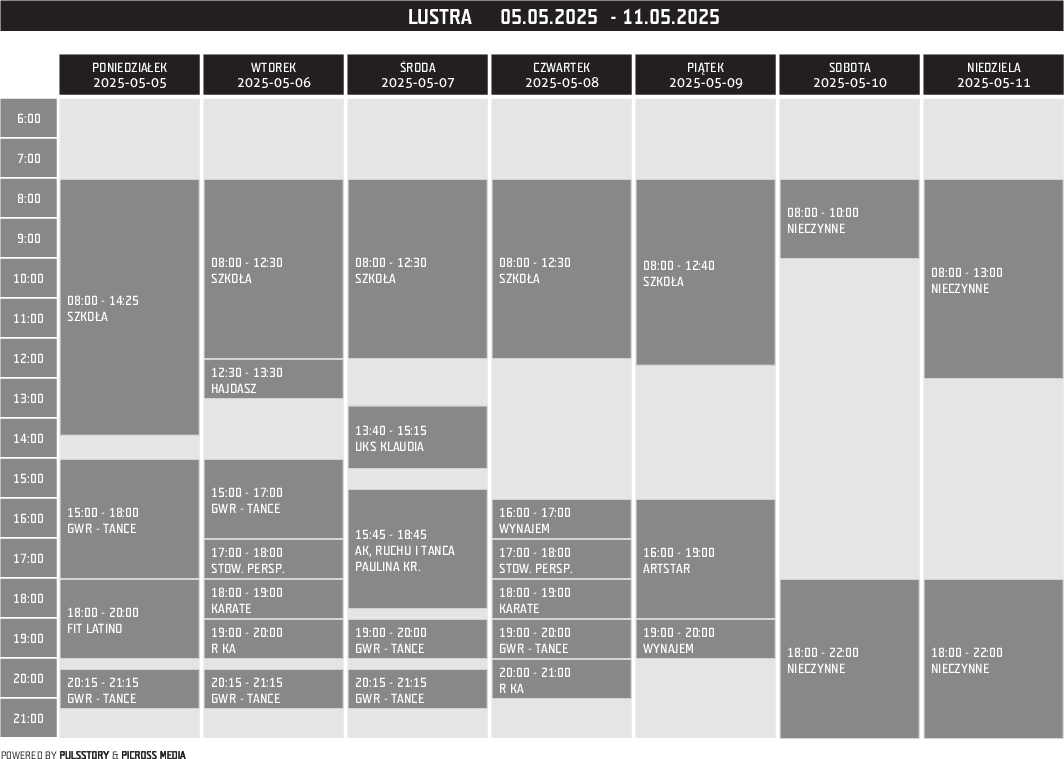The height and width of the screenshot is (759, 1064).
Task: Open Monday's FIT LATINO 18:00 - 20:00 class
Action: click(x=130, y=620)
